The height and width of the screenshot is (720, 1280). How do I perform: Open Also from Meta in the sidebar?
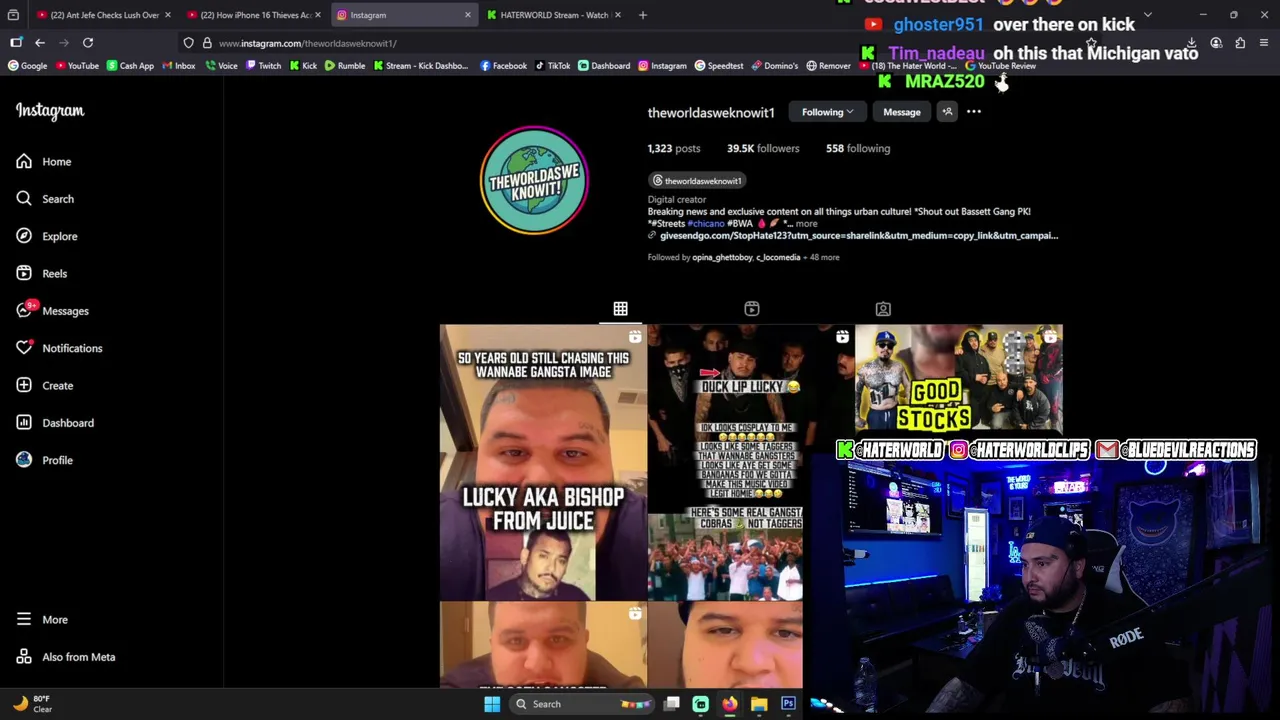click(x=66, y=657)
